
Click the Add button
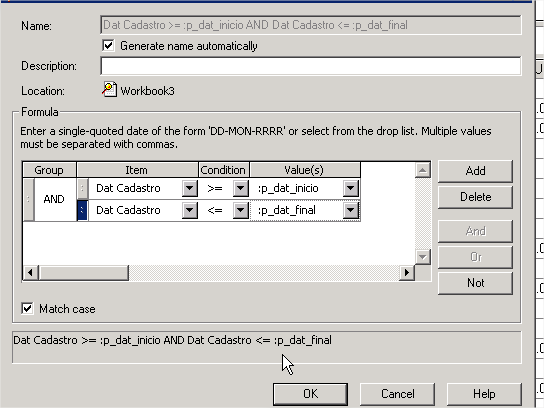coord(475,171)
